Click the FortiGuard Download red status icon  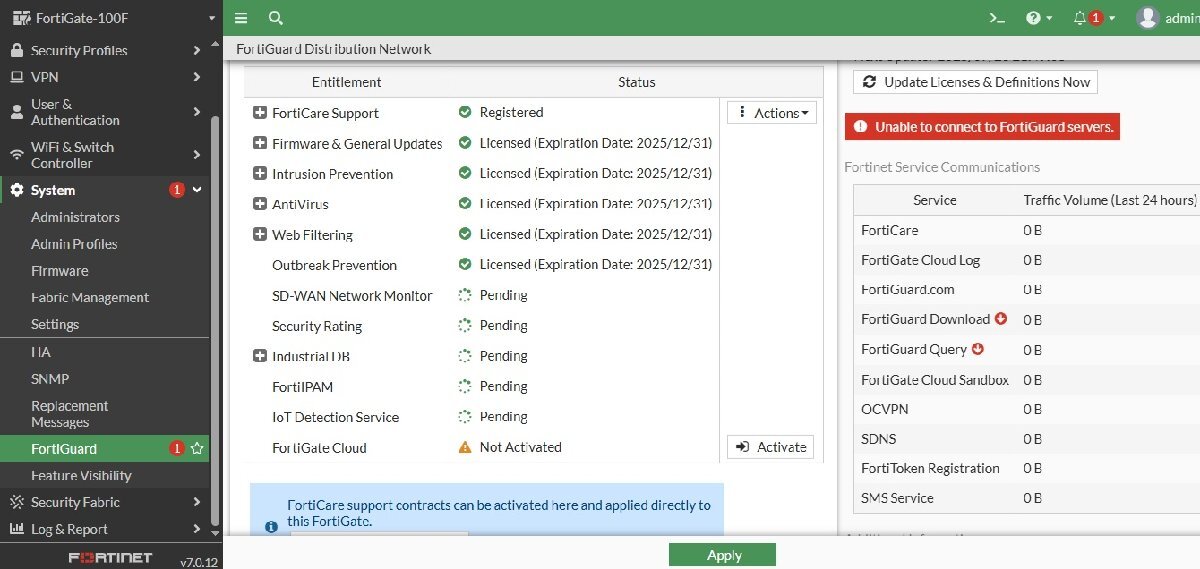pos(1001,319)
